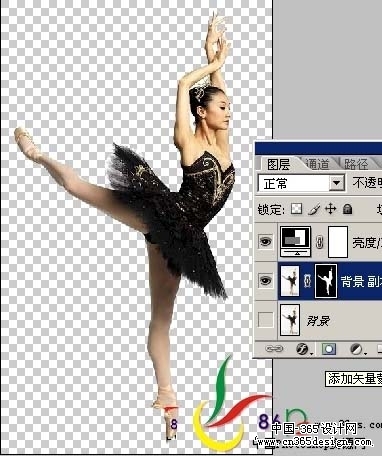Click the lock position move icon
The height and width of the screenshot is (456, 382).
click(x=331, y=209)
